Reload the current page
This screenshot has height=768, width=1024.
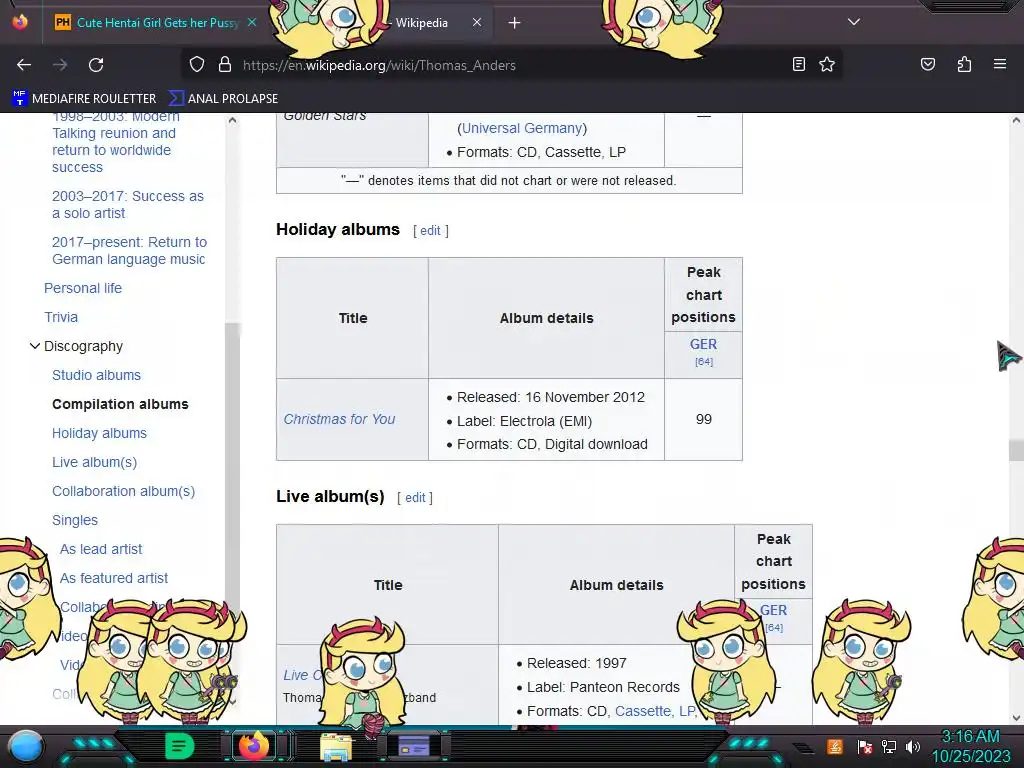[x=96, y=65]
